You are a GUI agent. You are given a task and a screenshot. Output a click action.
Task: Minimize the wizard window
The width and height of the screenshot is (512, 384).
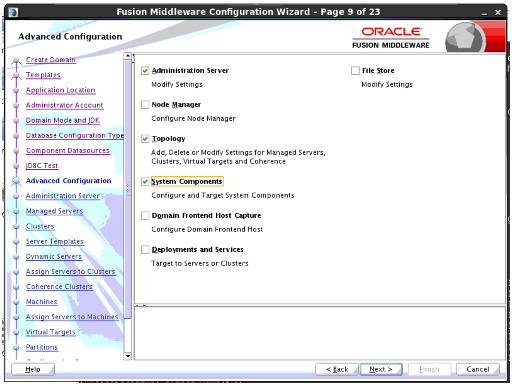[484, 13]
